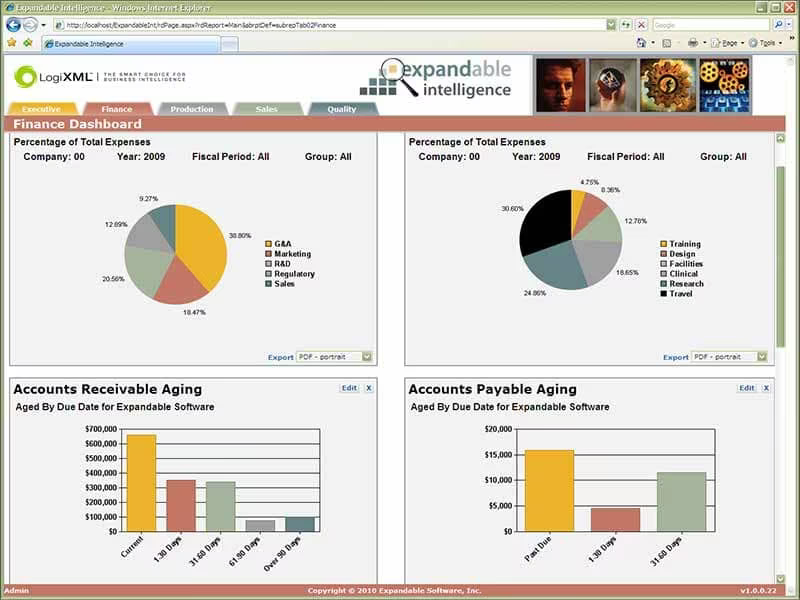
Task: Click the Over 90 Days receivable bar
Action: click(300, 524)
